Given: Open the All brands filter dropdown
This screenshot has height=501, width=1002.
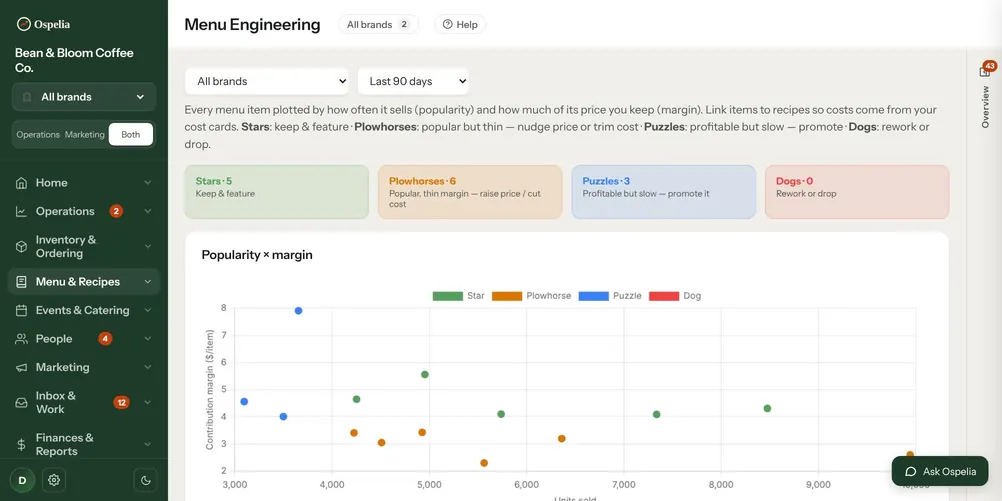Looking at the screenshot, I should click(267, 81).
